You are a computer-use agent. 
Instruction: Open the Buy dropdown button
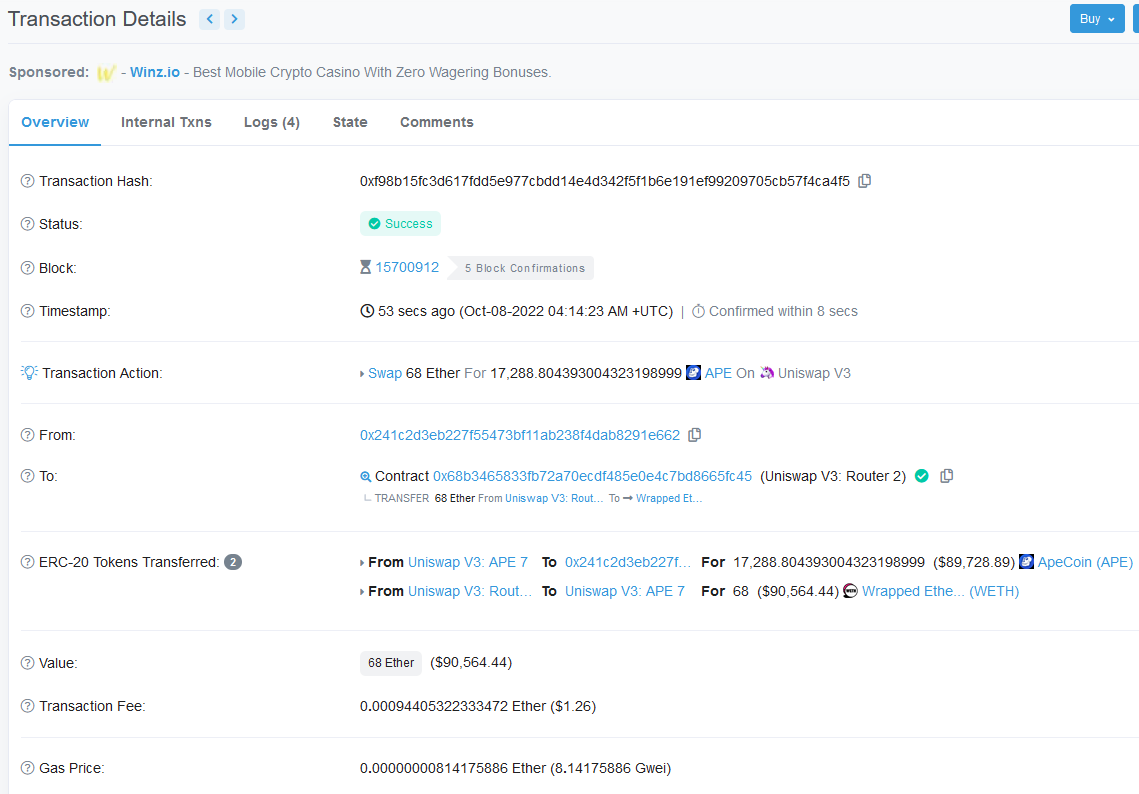(1096, 19)
